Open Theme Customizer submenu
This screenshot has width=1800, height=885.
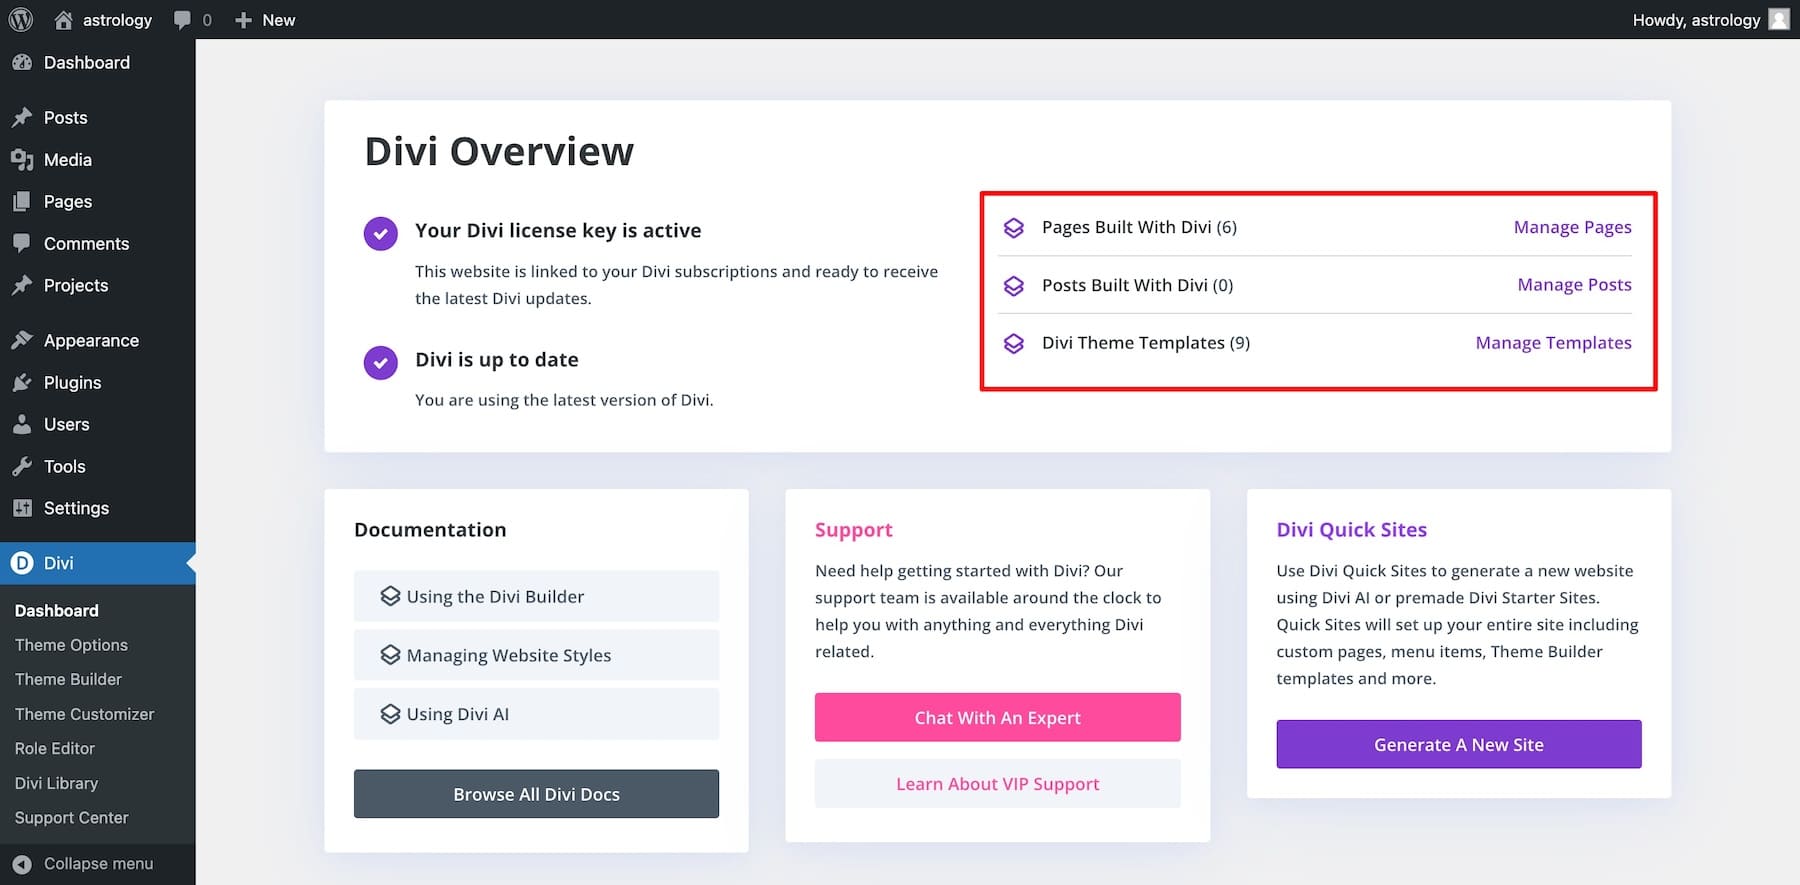pos(84,714)
